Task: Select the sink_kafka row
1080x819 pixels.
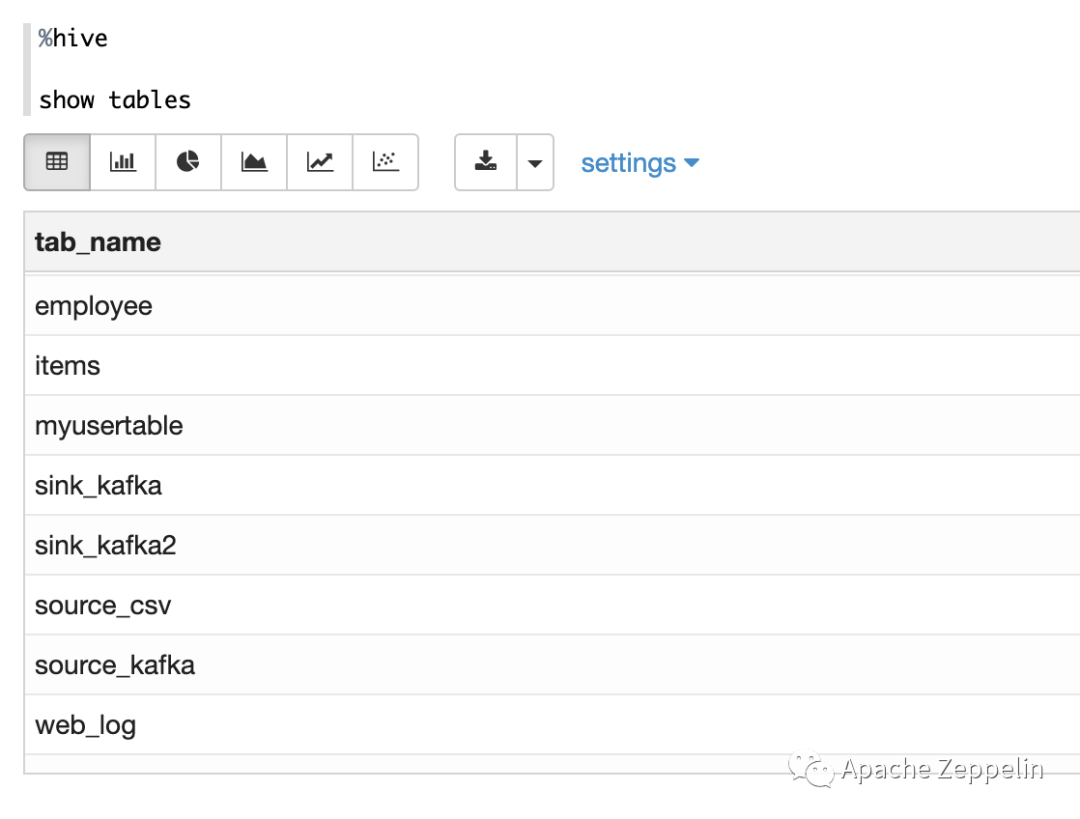Action: pyautogui.click(x=552, y=486)
